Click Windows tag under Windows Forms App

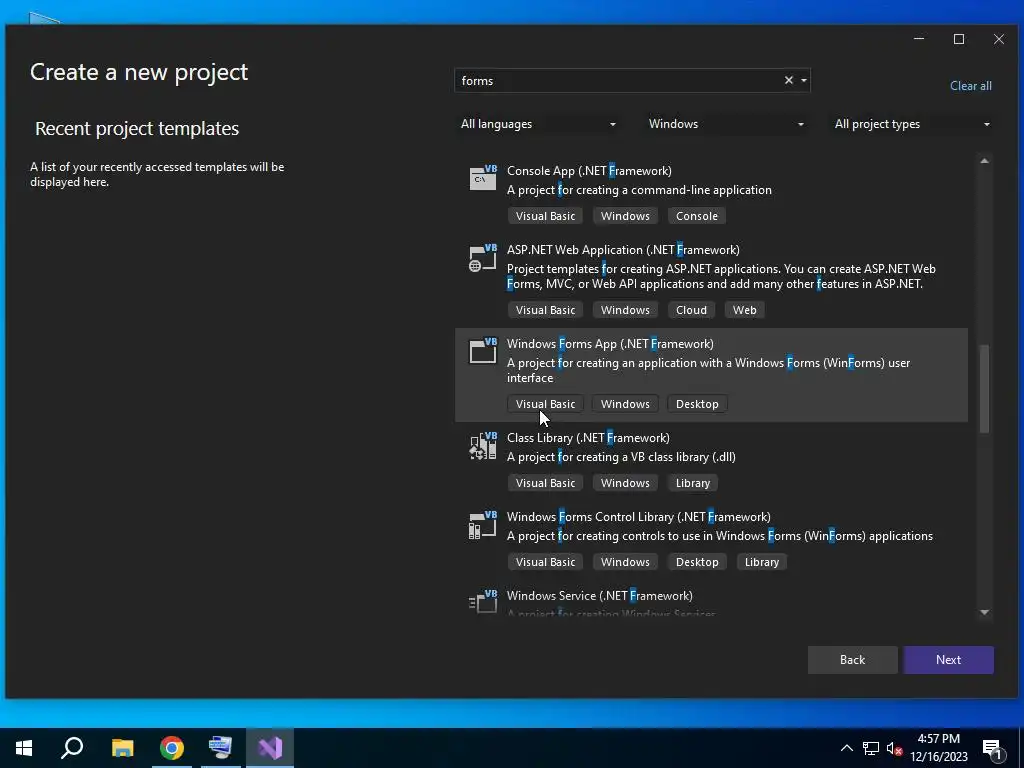click(x=625, y=404)
